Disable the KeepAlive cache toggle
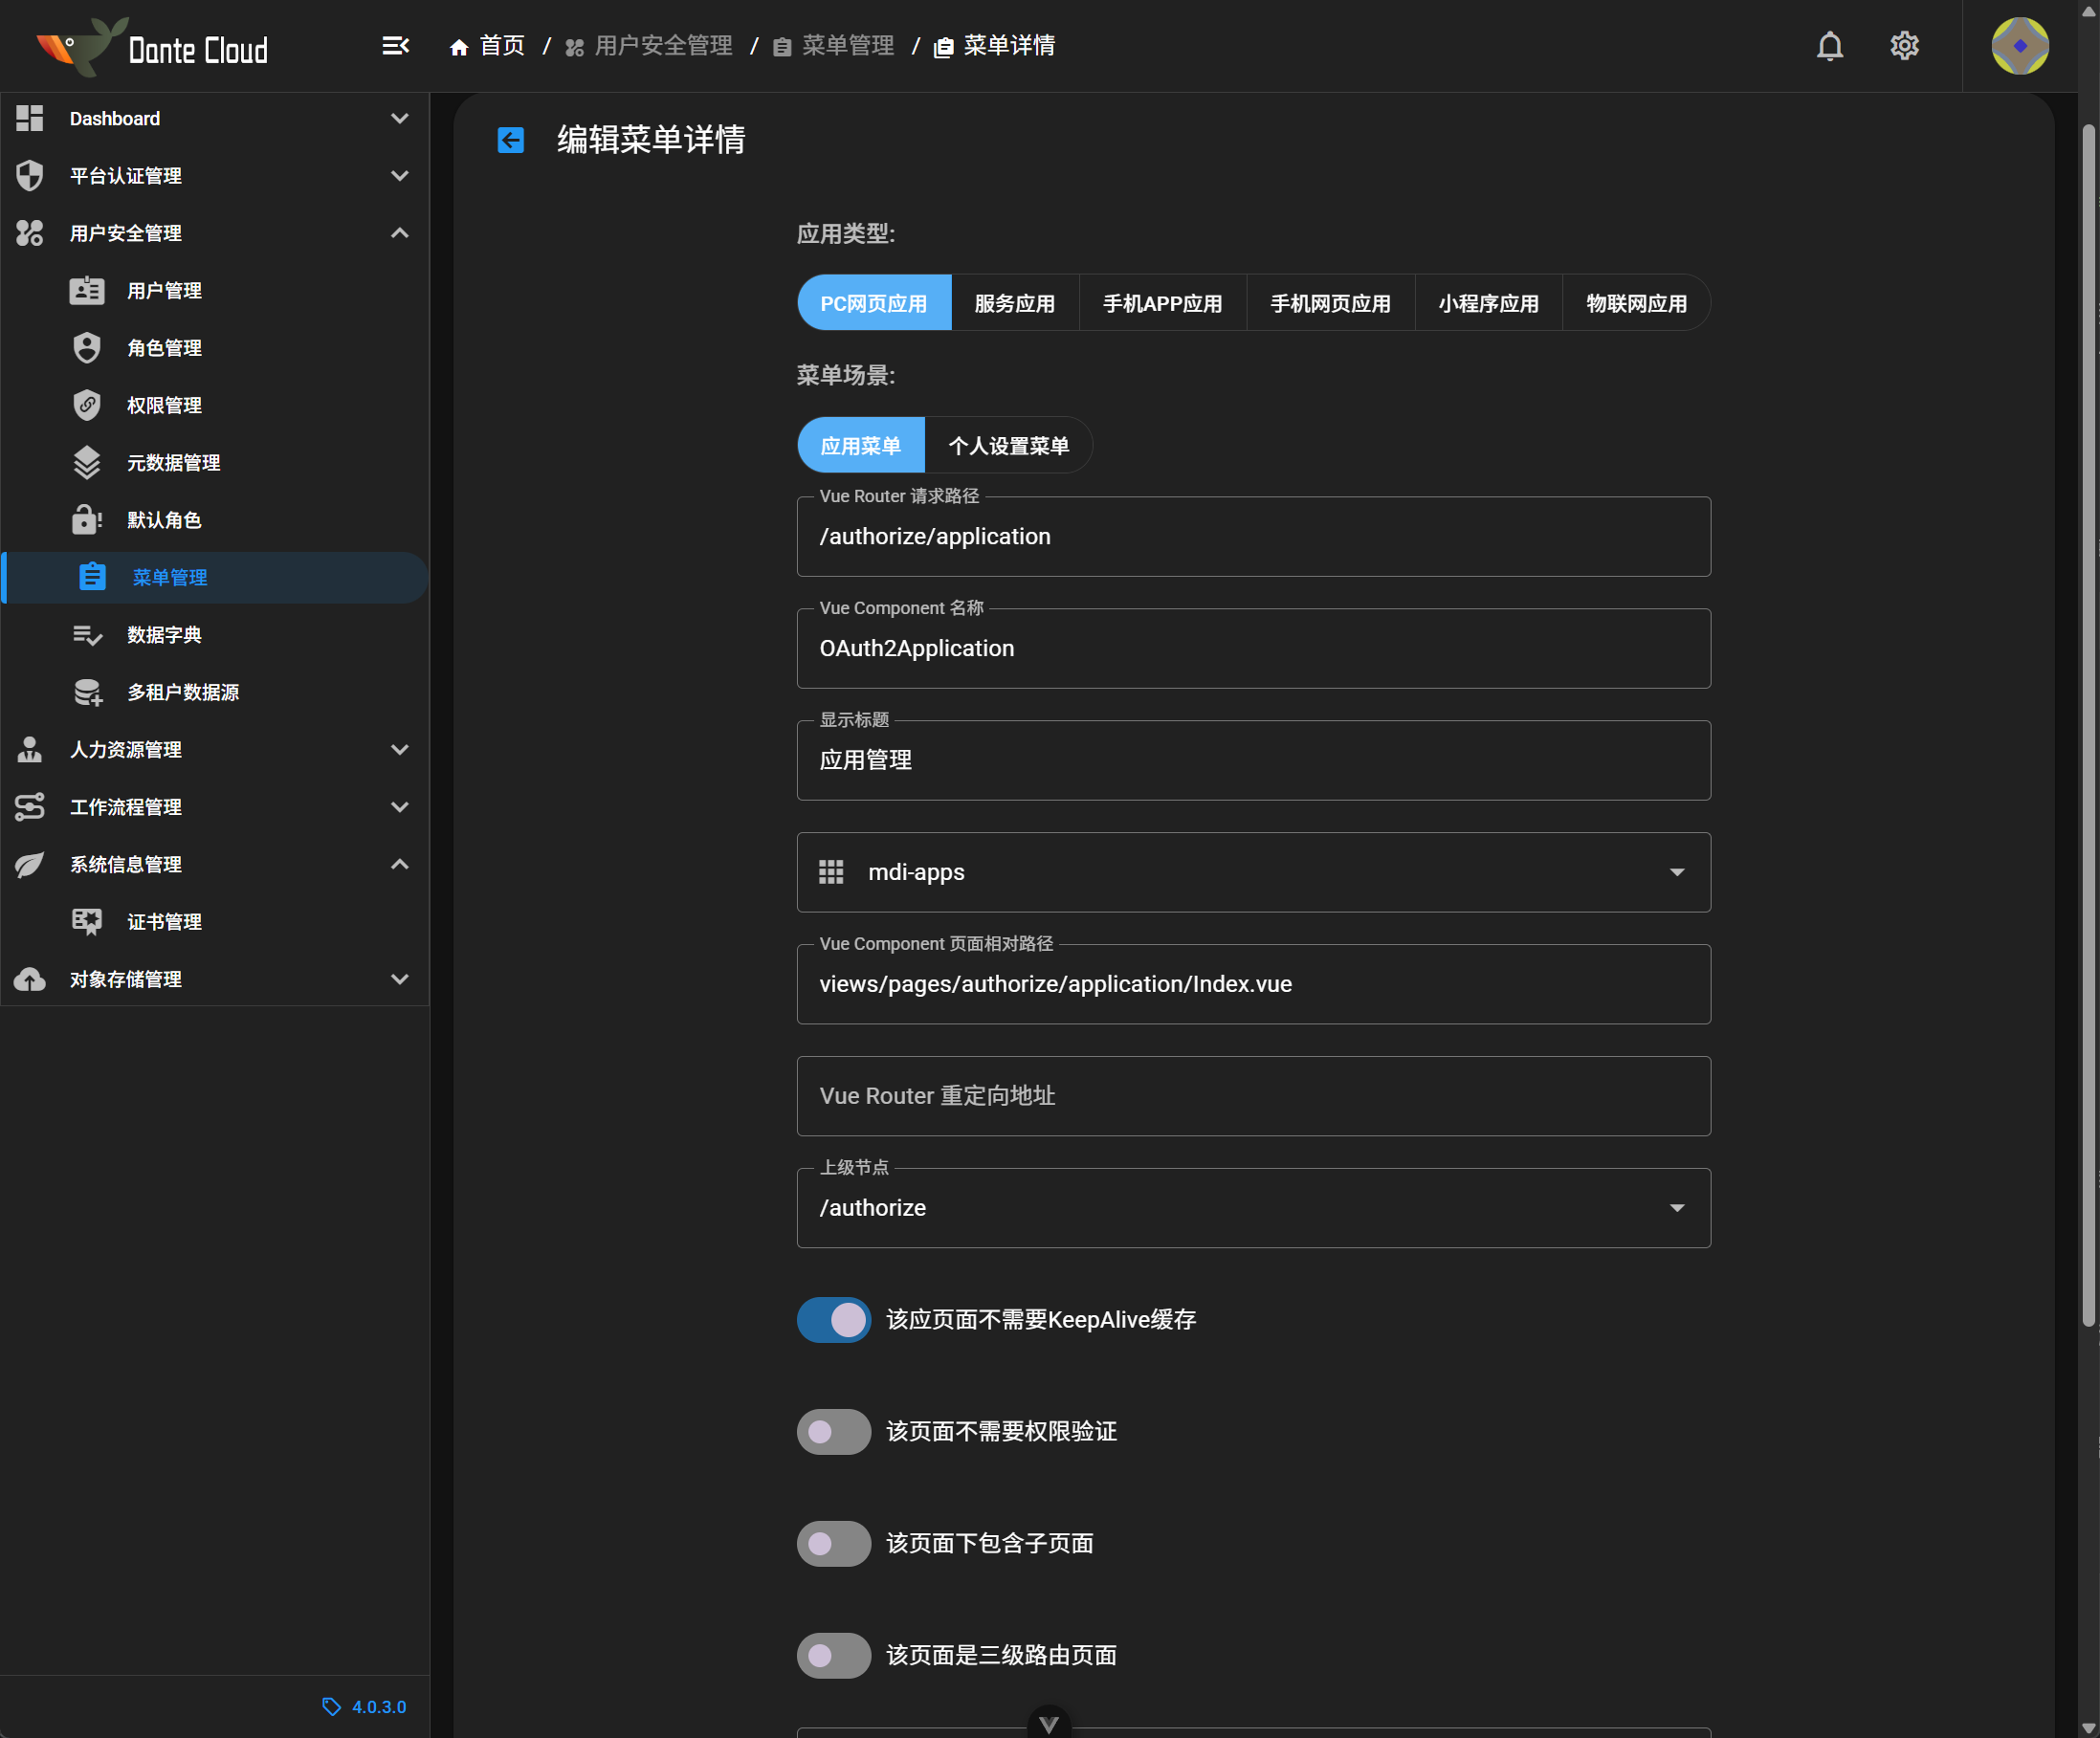 pos(833,1320)
